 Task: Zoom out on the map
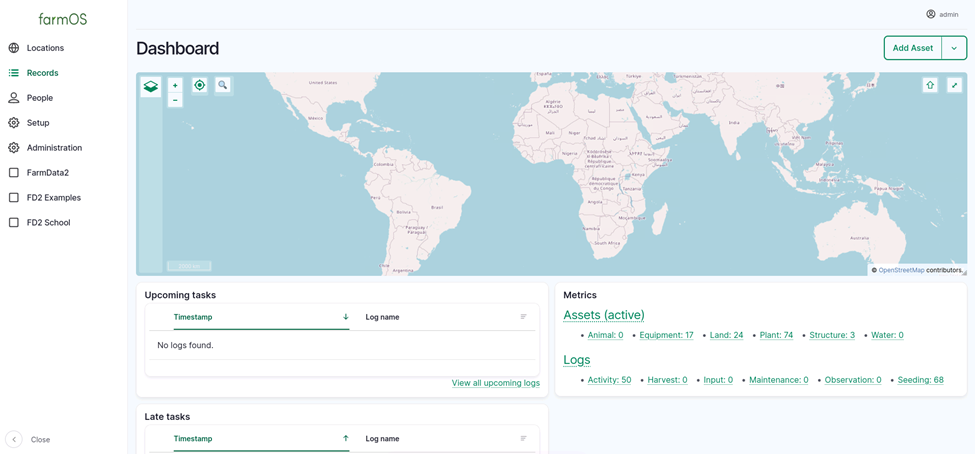(175, 100)
